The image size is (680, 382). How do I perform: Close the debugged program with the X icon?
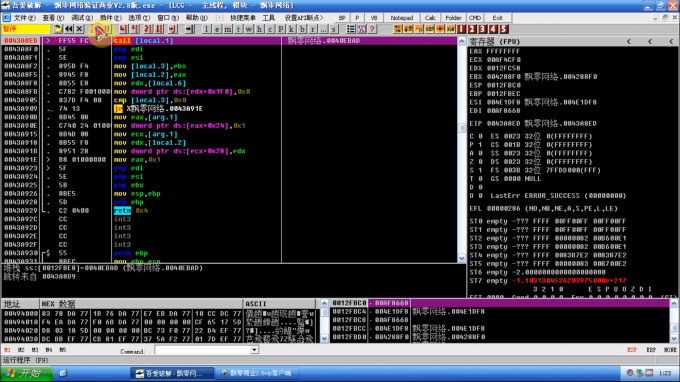[x=79, y=29]
